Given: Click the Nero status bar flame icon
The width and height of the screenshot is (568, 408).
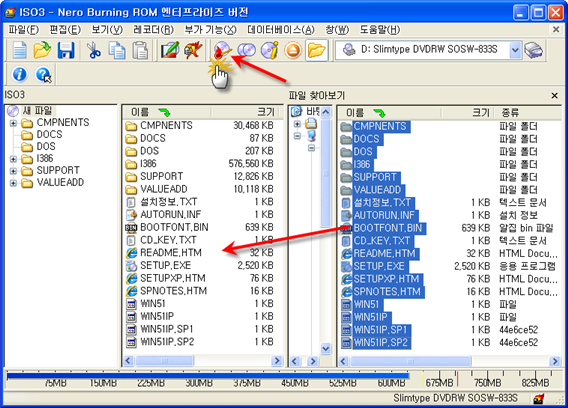Looking at the screenshot, I should (539, 399).
